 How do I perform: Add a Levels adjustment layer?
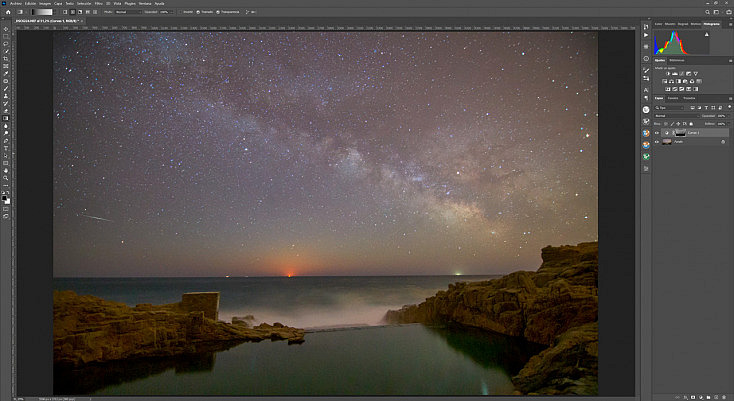pos(675,74)
